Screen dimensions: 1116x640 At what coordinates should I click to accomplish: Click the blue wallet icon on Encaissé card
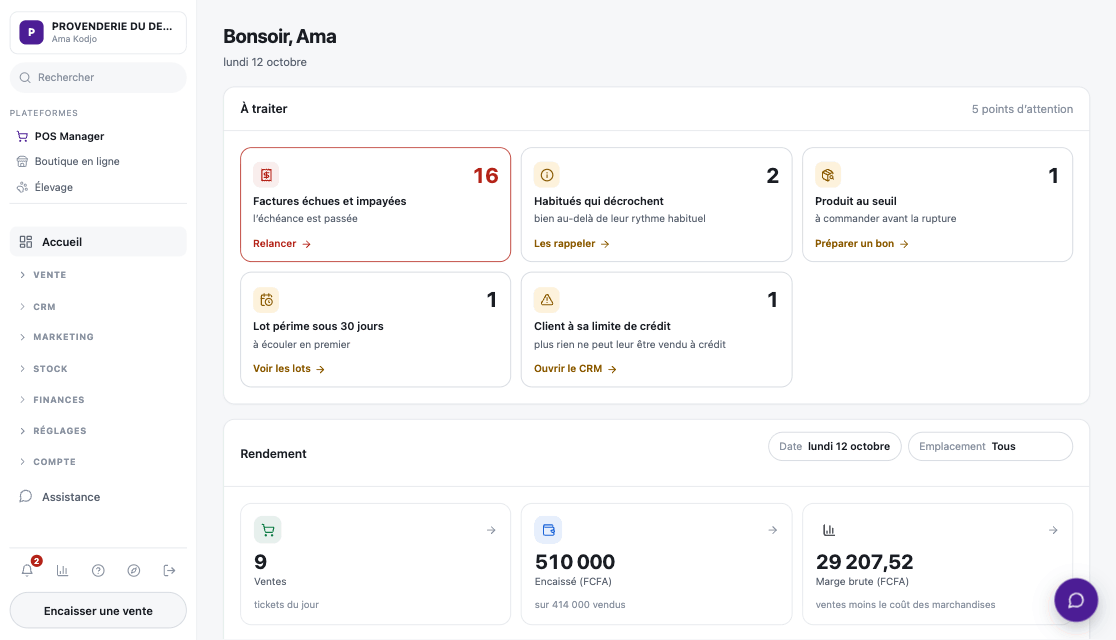(x=548, y=530)
